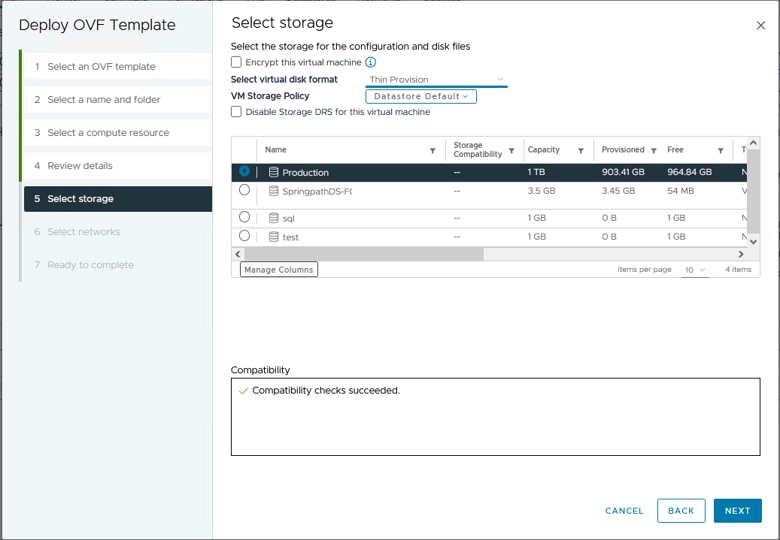Viewport: 780px width, 540px height.
Task: Go to step 1 Select an OVF template
Action: click(x=118, y=67)
